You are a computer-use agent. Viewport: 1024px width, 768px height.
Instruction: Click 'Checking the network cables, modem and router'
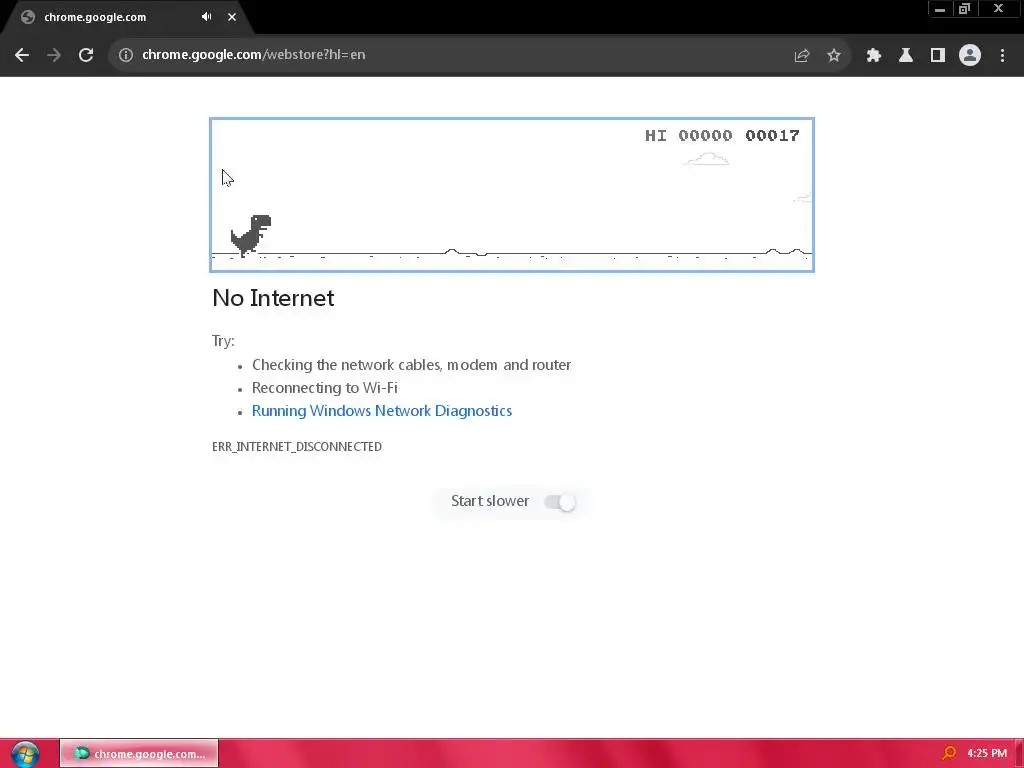click(x=411, y=365)
